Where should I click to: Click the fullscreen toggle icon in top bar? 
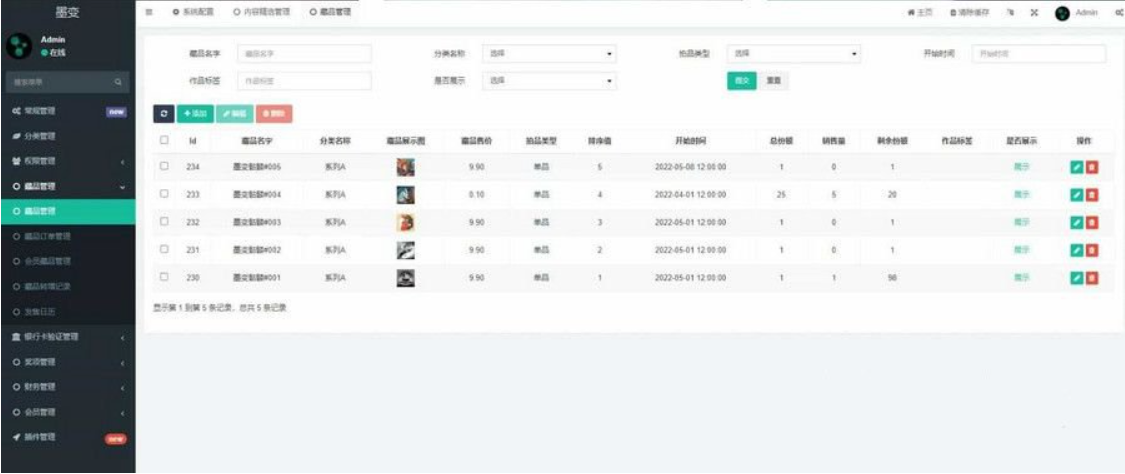point(1034,13)
